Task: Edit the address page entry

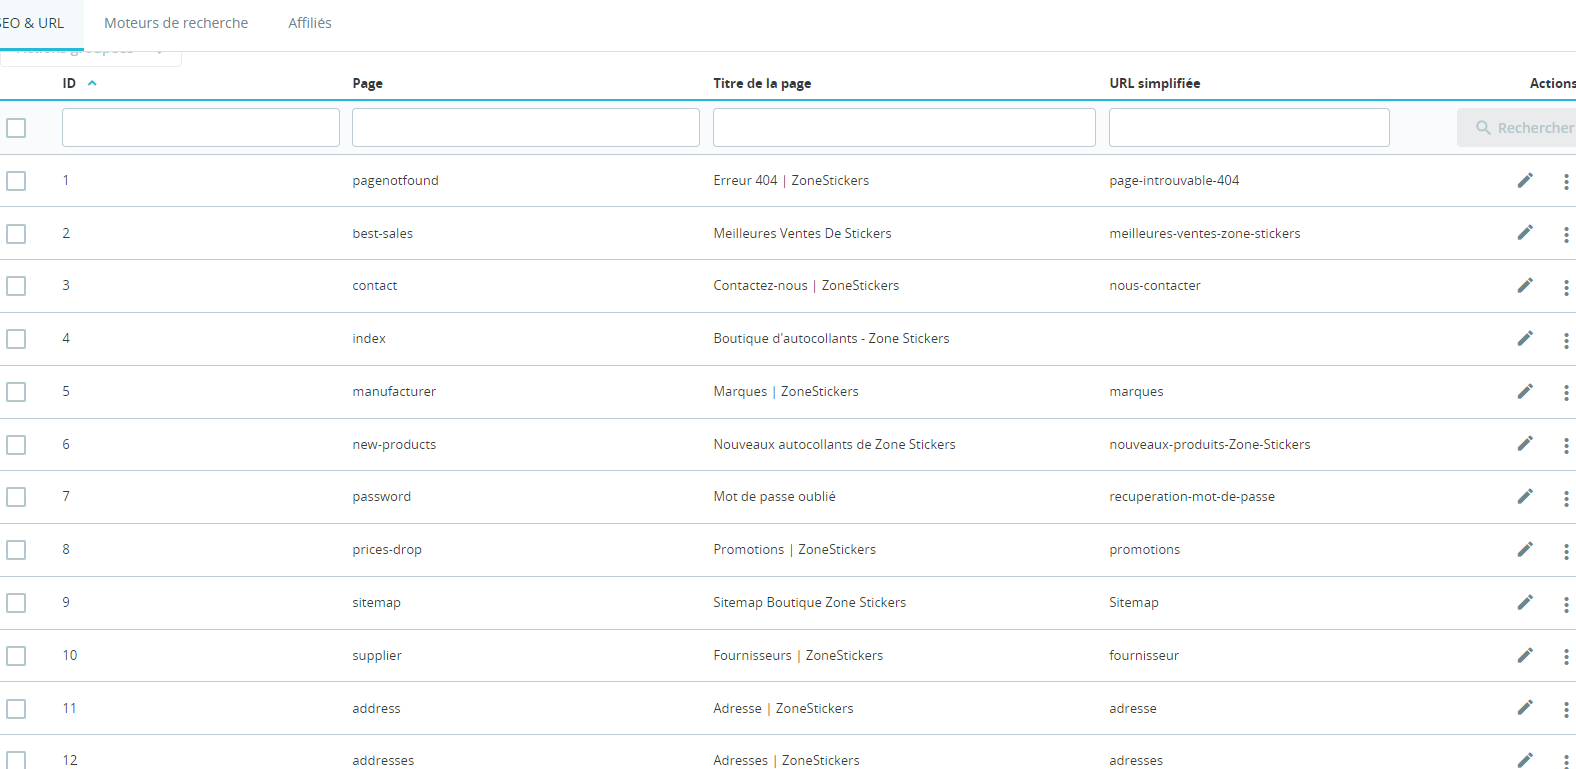Action: tap(1525, 707)
